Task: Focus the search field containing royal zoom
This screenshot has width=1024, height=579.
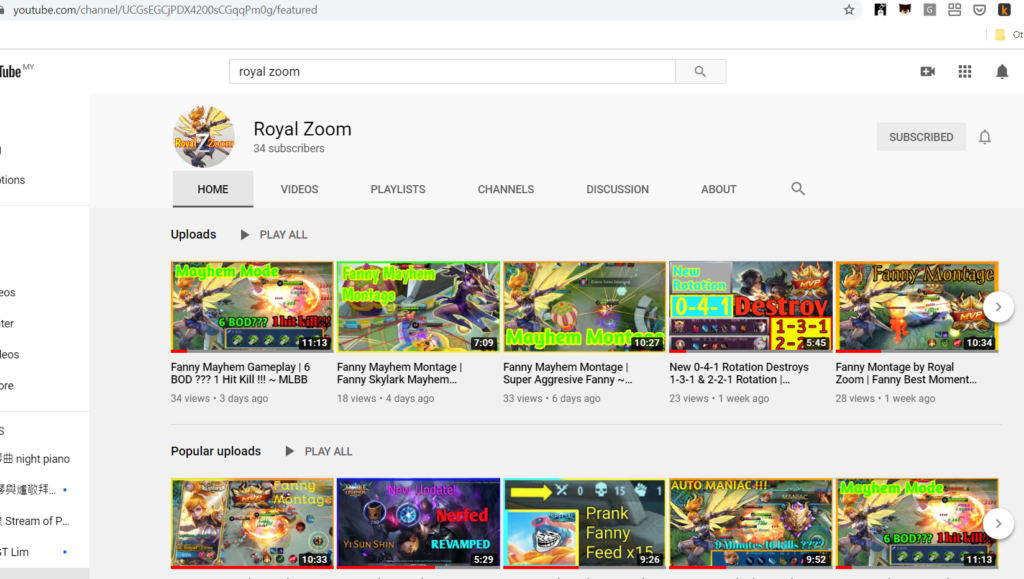Action: pyautogui.click(x=452, y=72)
